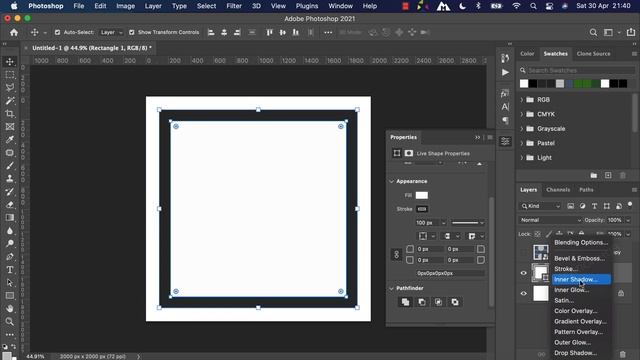Select the Brush tool
This screenshot has height=360, width=640.
click(10, 166)
